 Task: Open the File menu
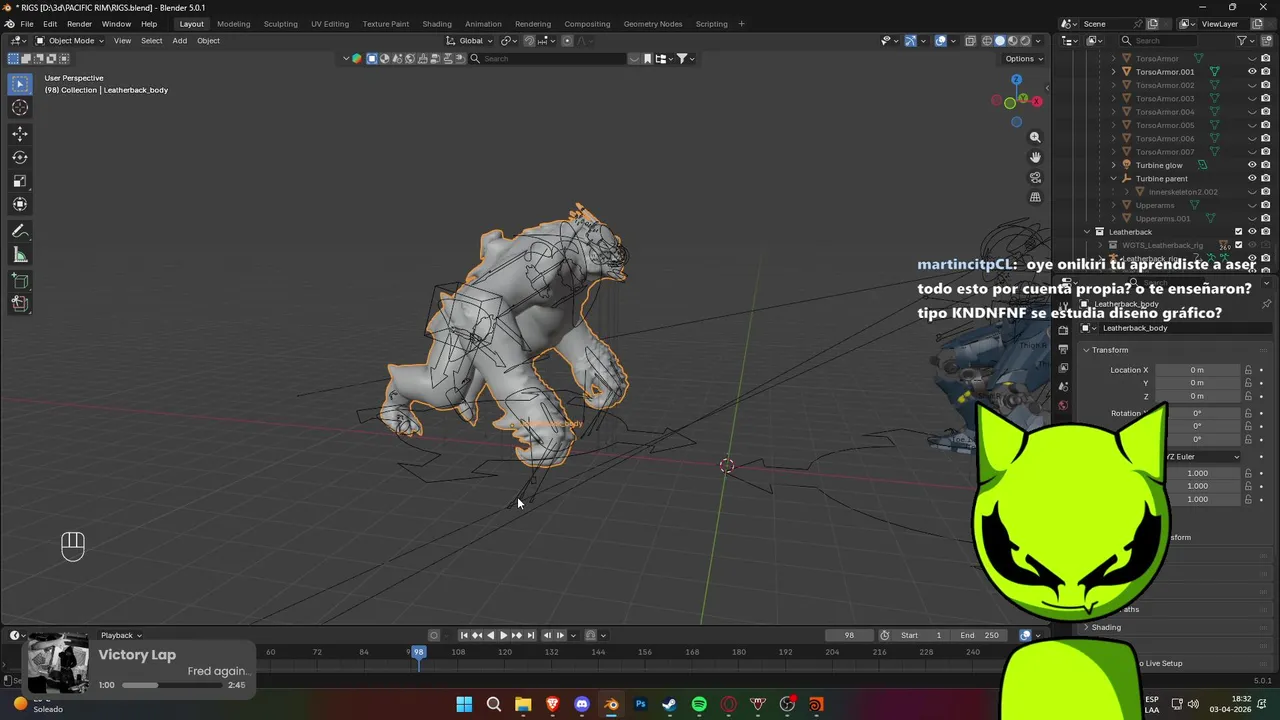[x=27, y=24]
